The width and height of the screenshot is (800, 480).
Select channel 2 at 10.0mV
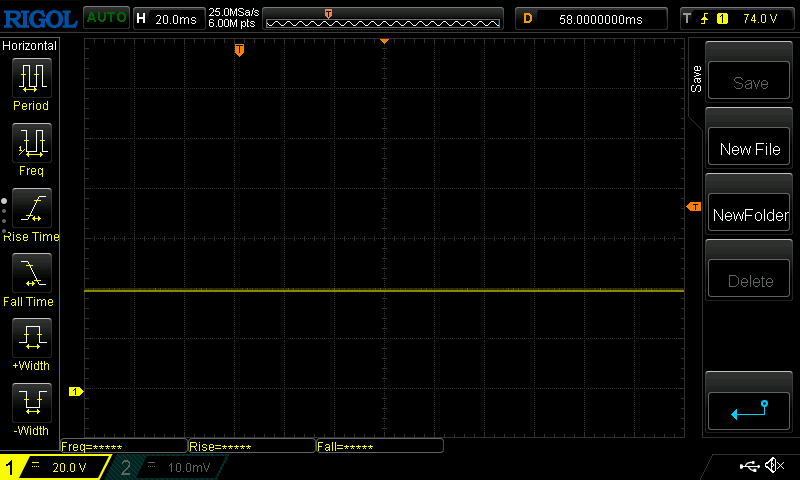point(168,467)
